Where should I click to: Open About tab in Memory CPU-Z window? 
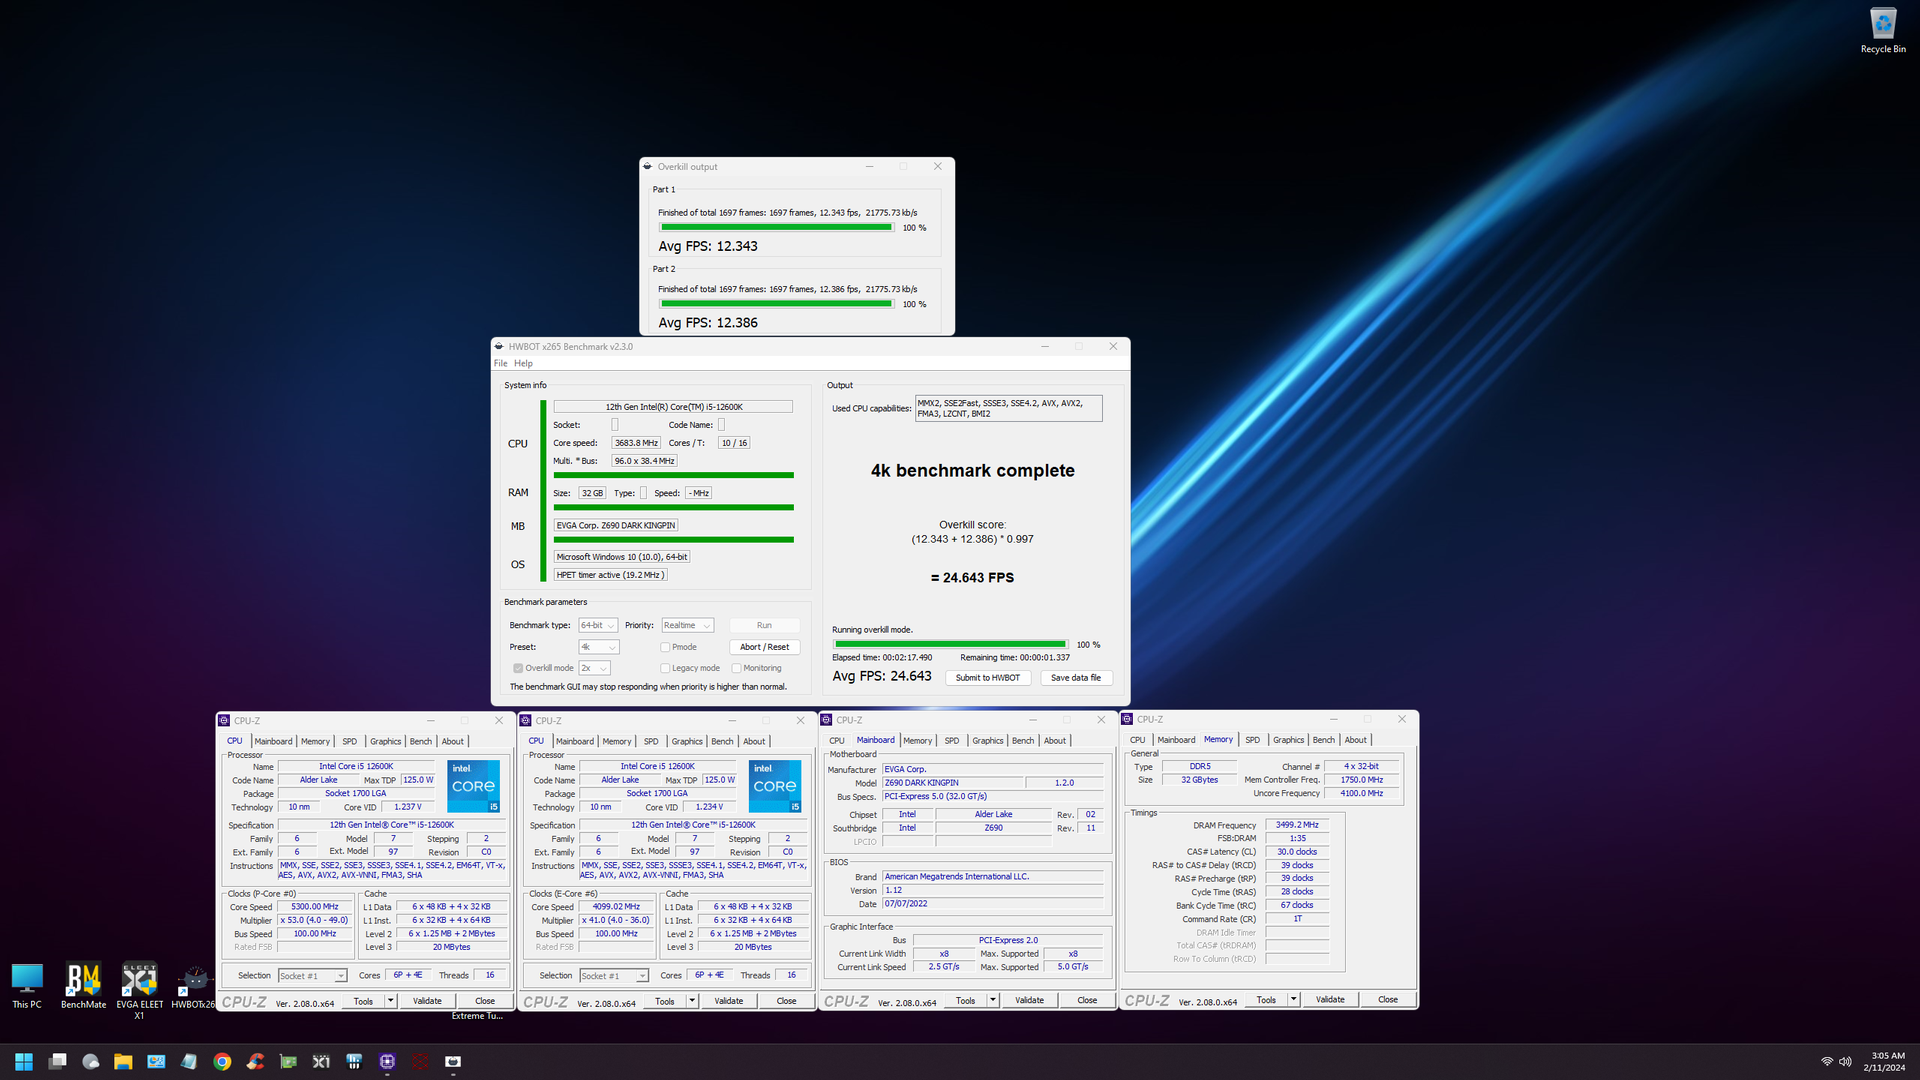point(1355,740)
